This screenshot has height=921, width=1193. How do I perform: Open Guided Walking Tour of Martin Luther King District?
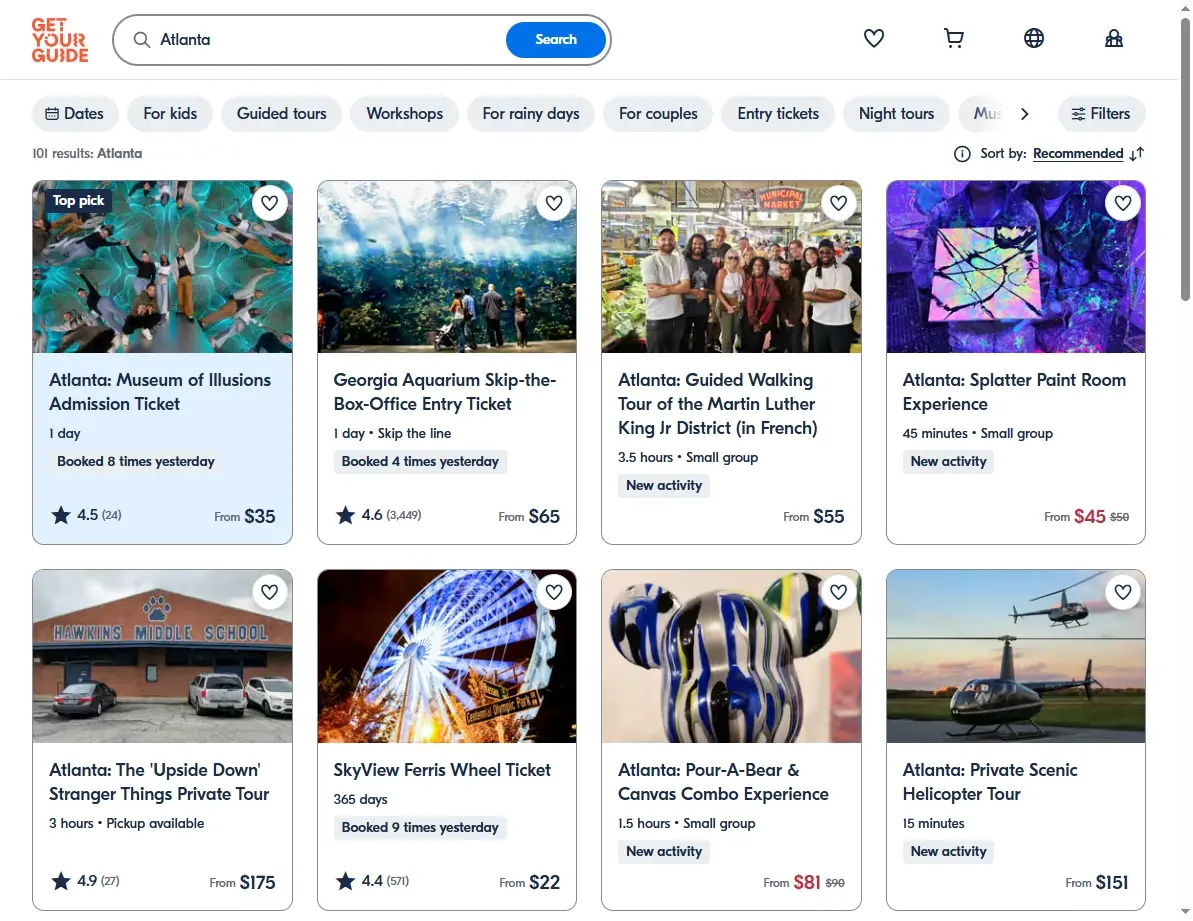pos(717,404)
